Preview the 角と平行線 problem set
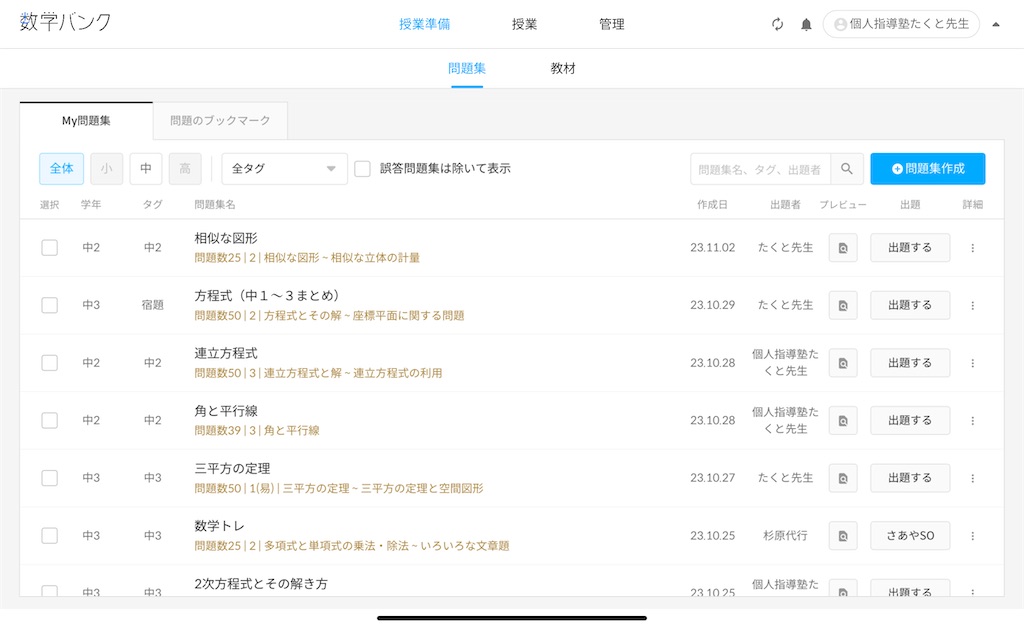Screen dimensions: 1024x627 [x=843, y=421]
